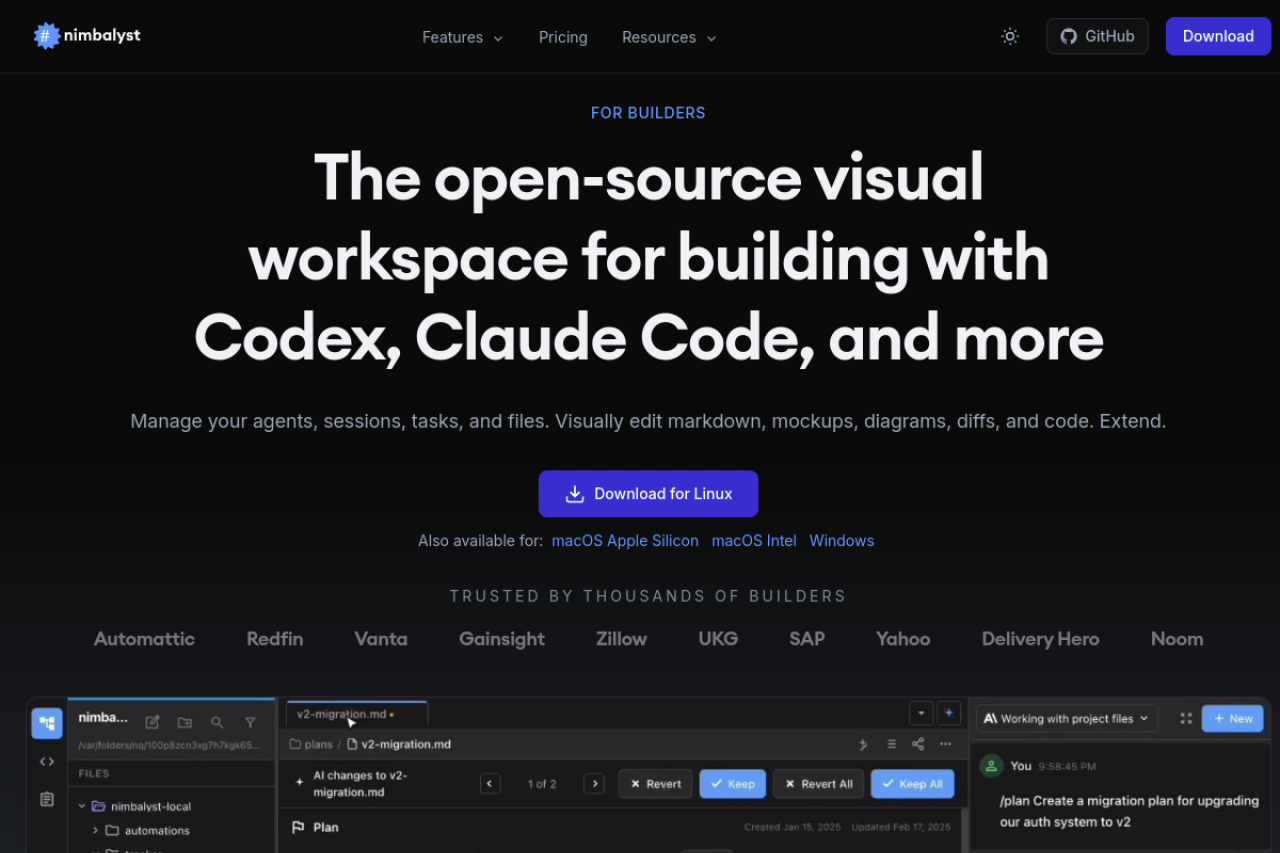This screenshot has width=1280, height=853.
Task: Click the "1 of 2" change counter
Action: point(542,784)
